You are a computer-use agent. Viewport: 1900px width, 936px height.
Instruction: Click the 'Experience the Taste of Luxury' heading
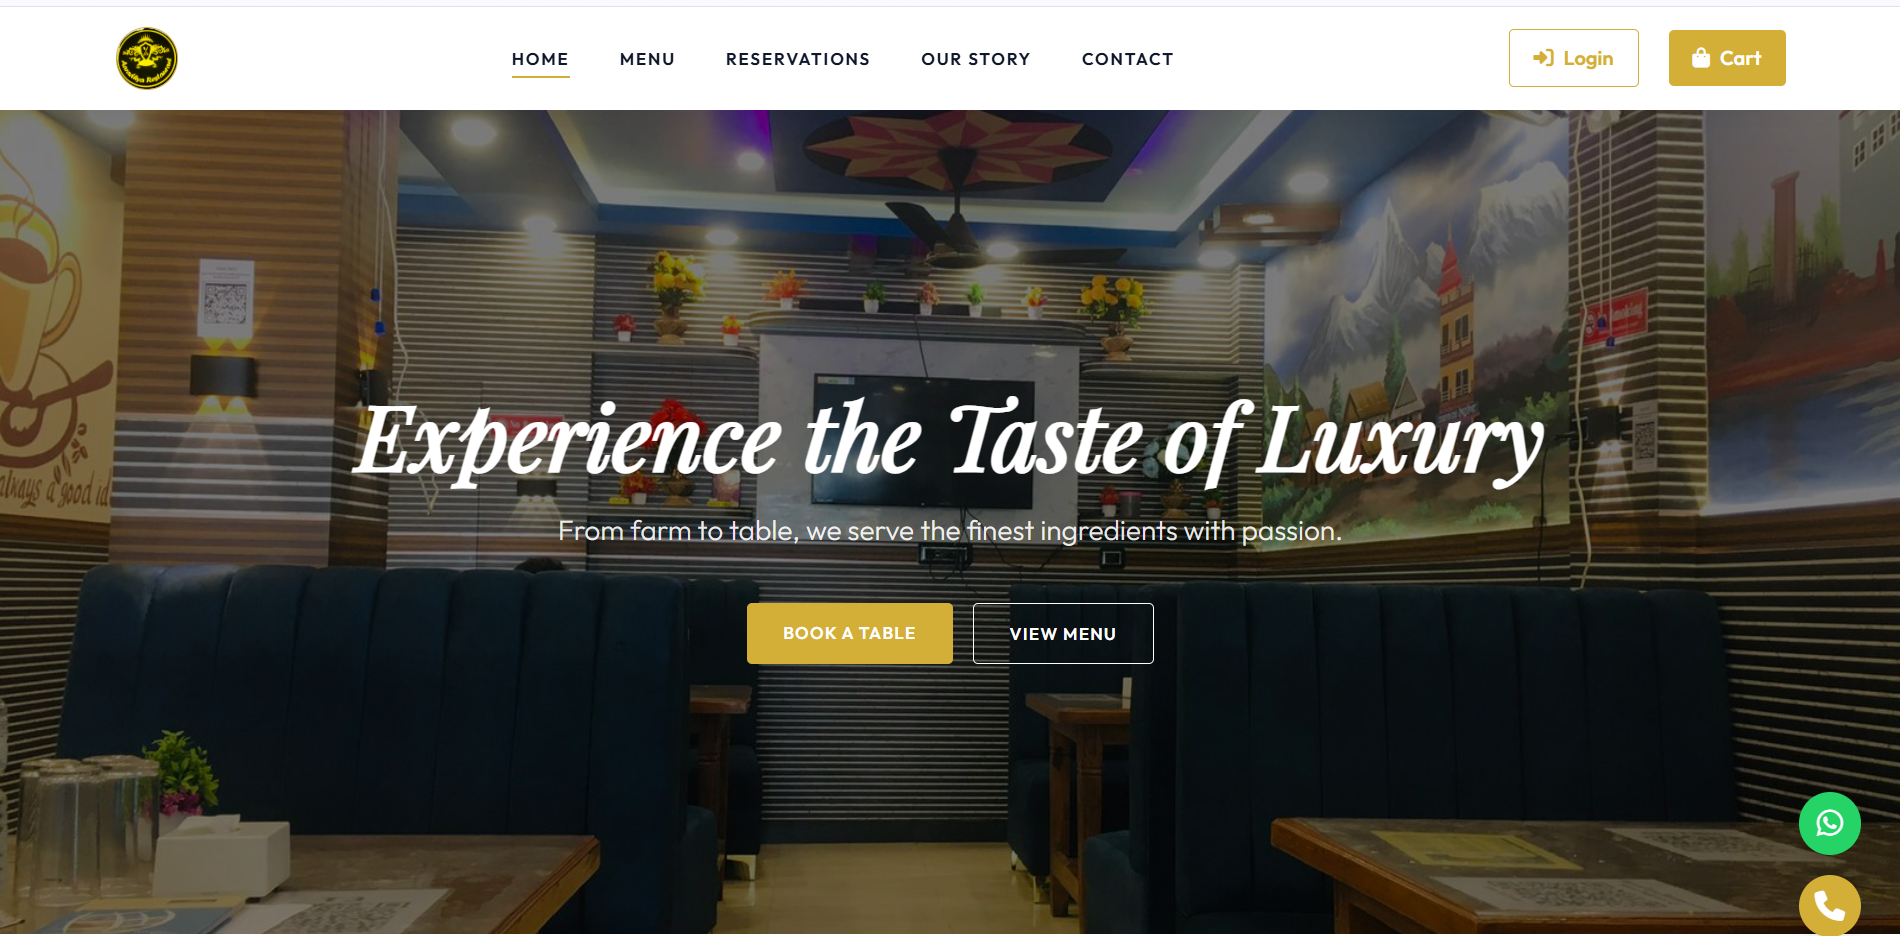point(949,441)
